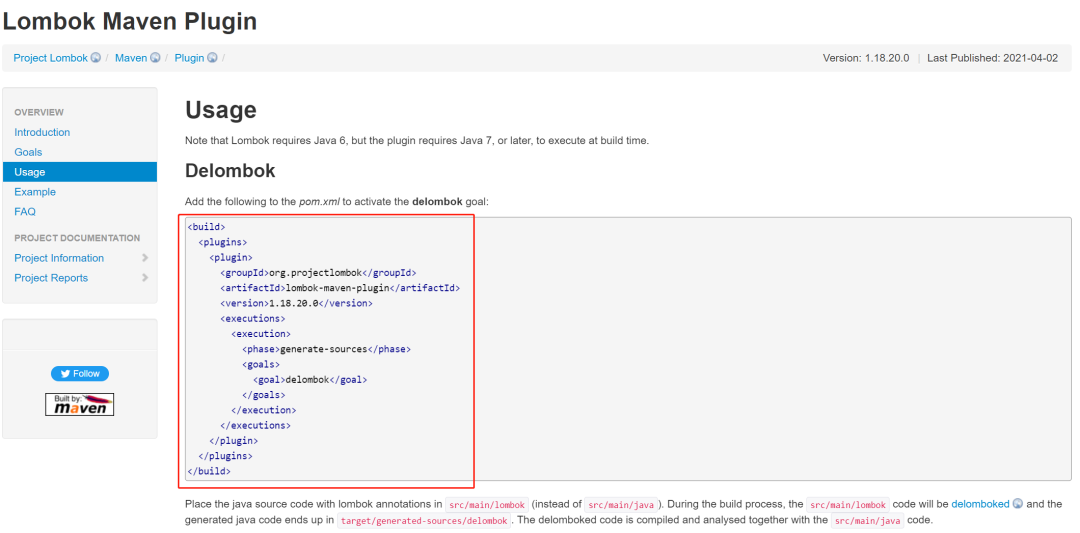Screen dimensions: 1080x533
Task: Open Project Reports in sidebar
Action: (x=51, y=278)
